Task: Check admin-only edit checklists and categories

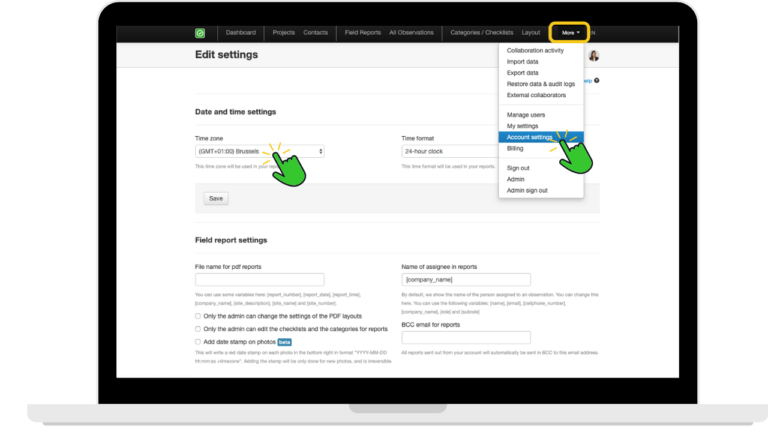Action: pos(198,329)
